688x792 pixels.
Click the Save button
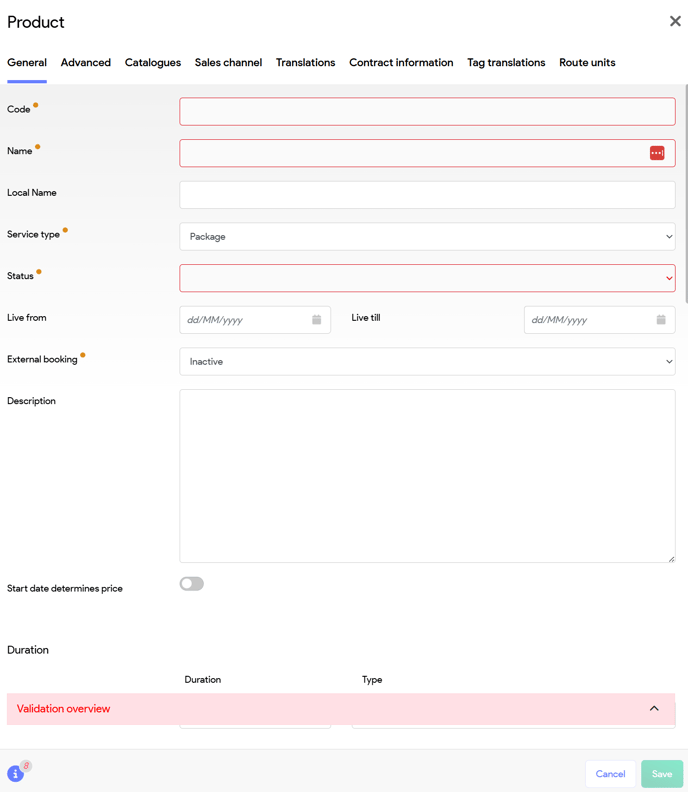pyautogui.click(x=662, y=774)
